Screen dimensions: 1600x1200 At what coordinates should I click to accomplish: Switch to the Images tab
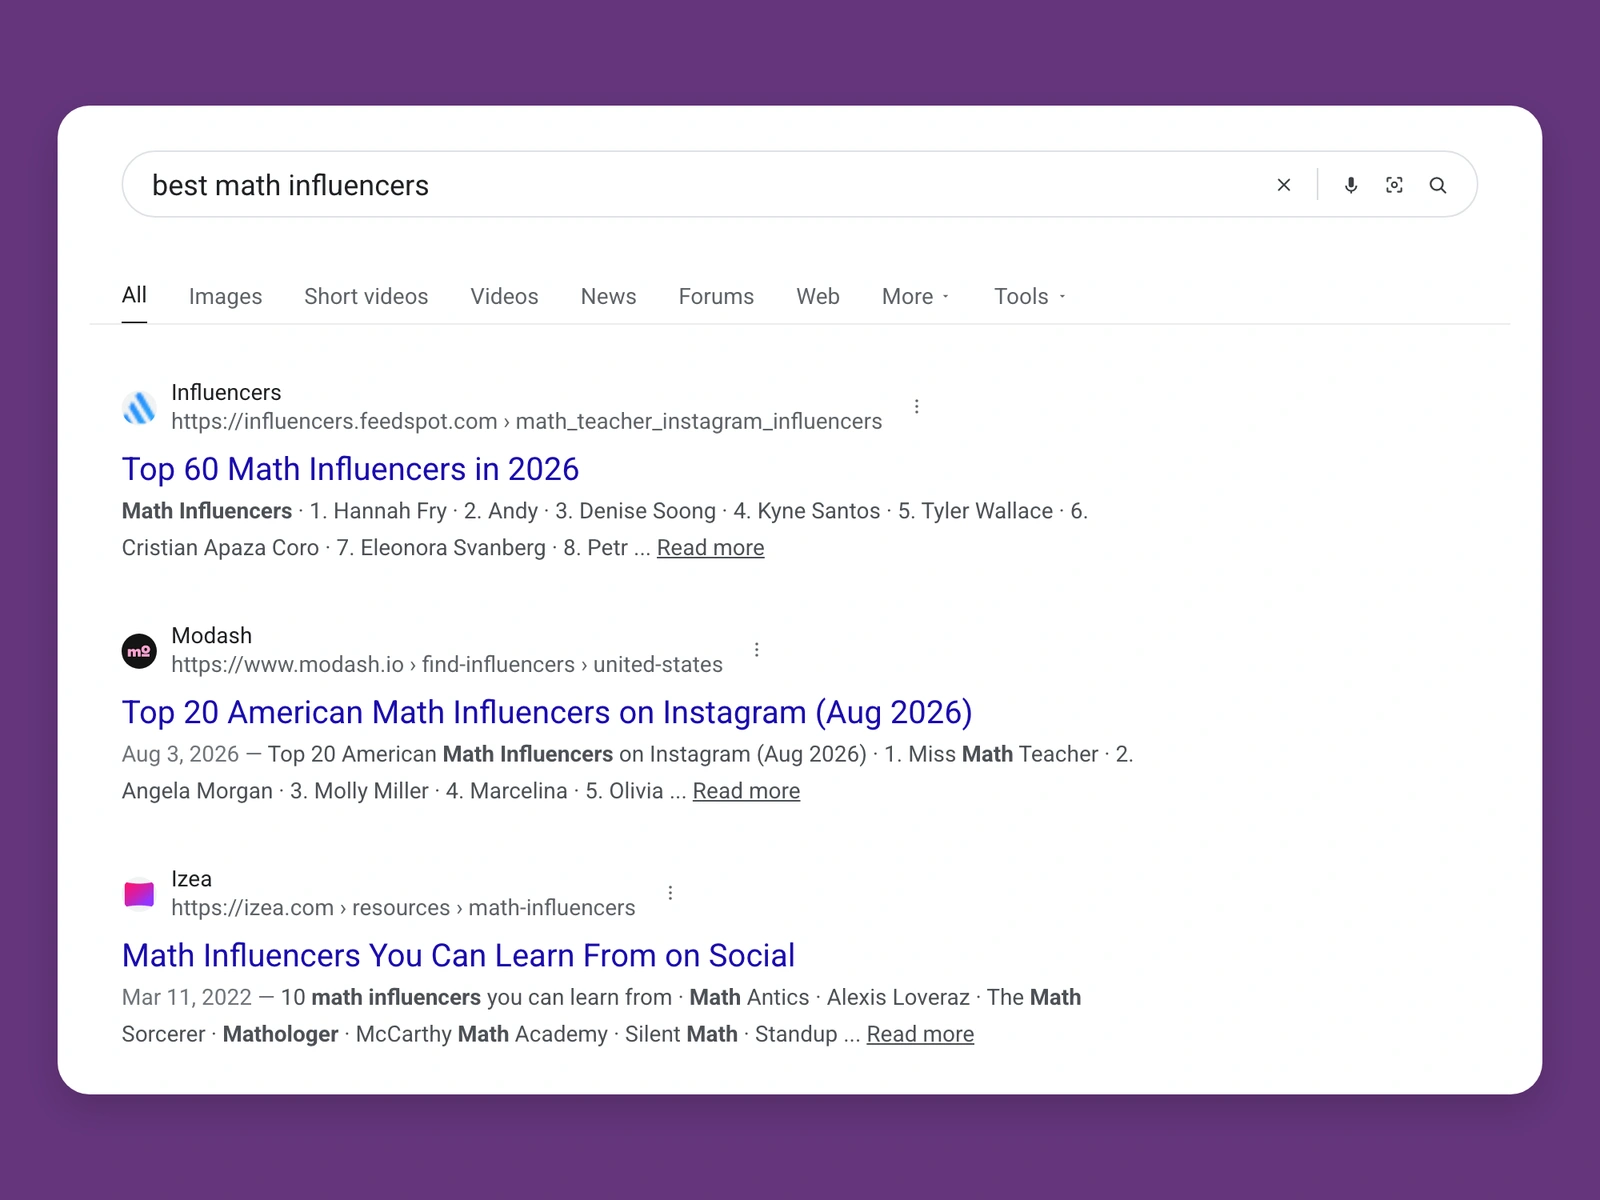tap(225, 296)
